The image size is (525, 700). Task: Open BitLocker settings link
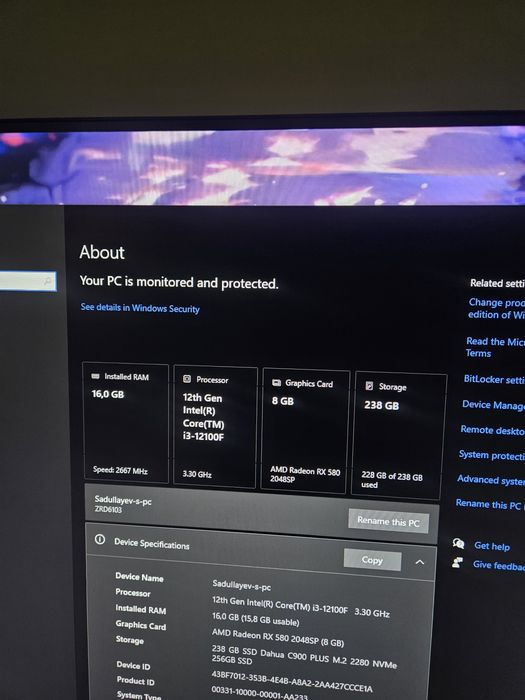coord(494,379)
